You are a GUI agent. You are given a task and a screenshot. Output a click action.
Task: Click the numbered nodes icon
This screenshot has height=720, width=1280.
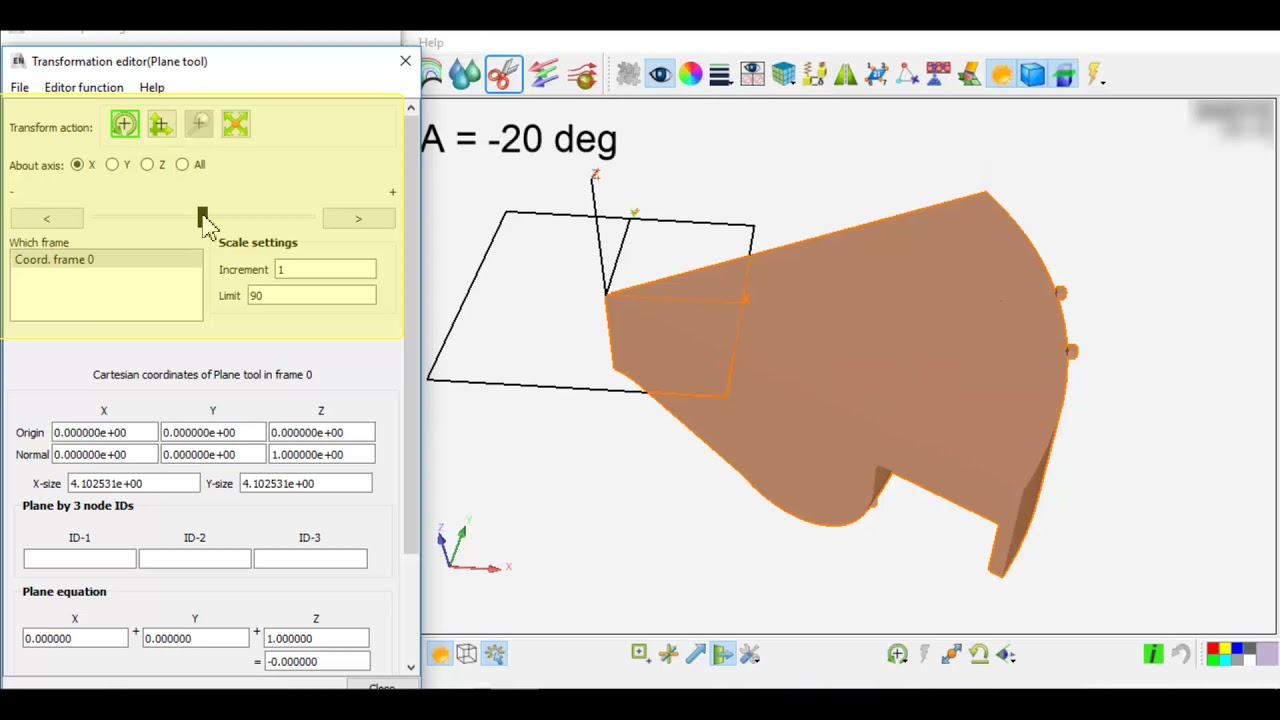pos(876,75)
